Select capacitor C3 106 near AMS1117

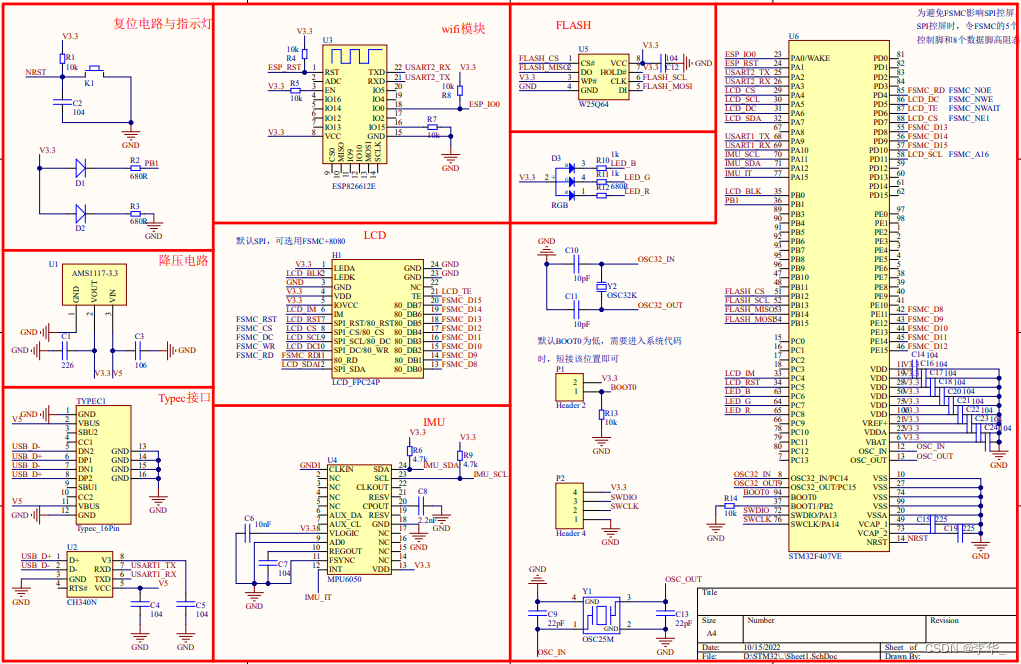(139, 350)
